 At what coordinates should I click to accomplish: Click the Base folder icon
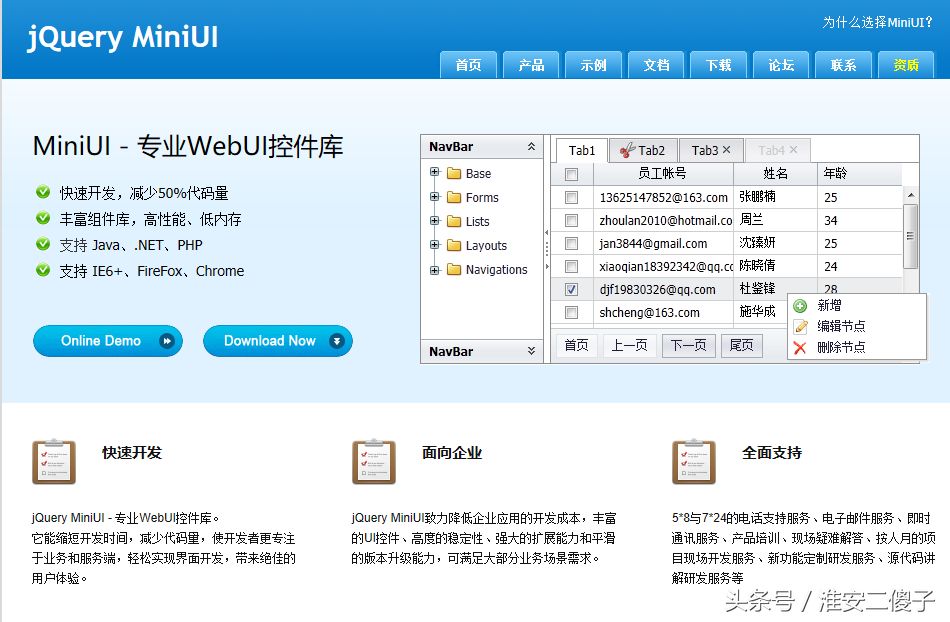pyautogui.click(x=454, y=174)
